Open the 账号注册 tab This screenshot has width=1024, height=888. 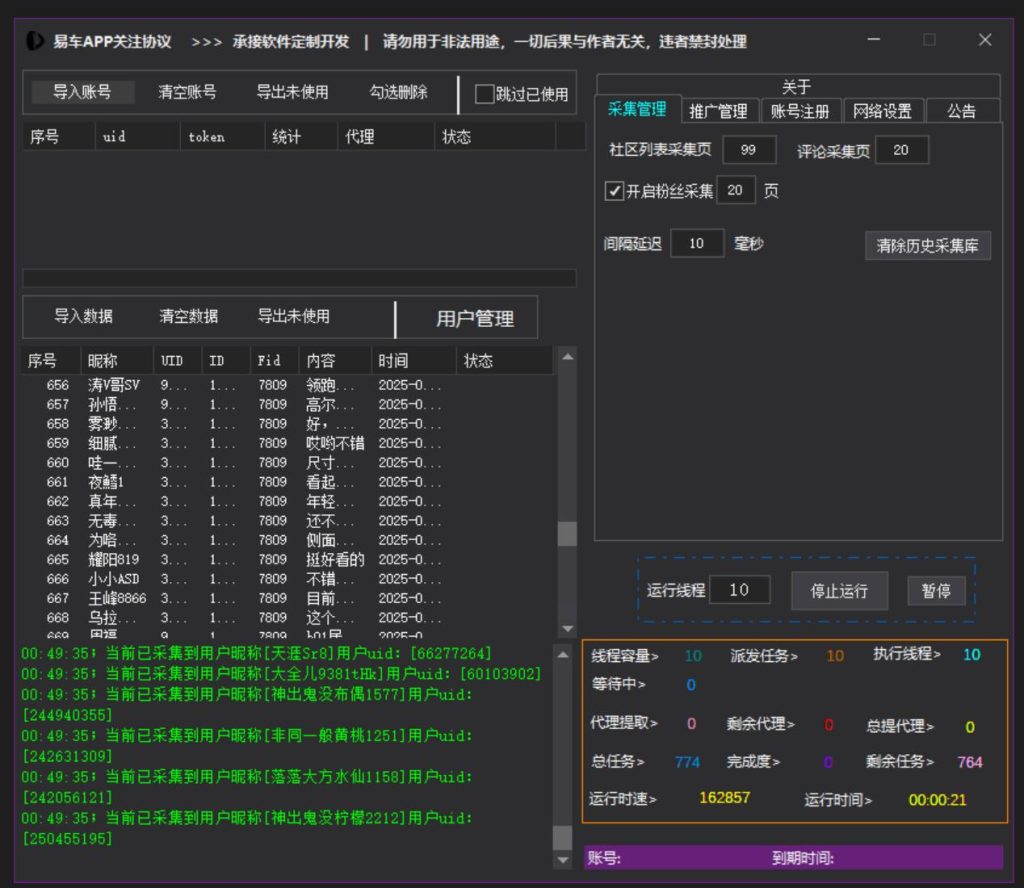coord(800,111)
